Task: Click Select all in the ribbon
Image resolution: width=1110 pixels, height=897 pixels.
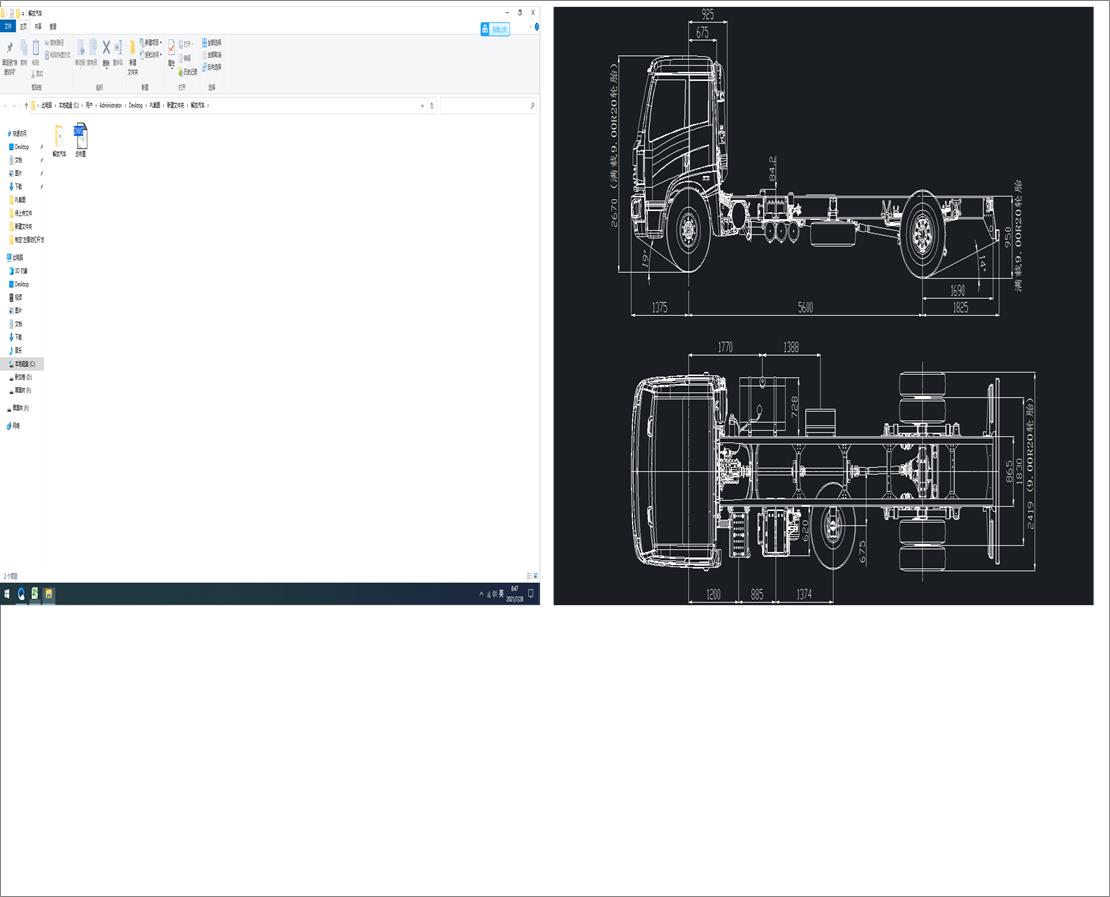Action: click(x=212, y=42)
